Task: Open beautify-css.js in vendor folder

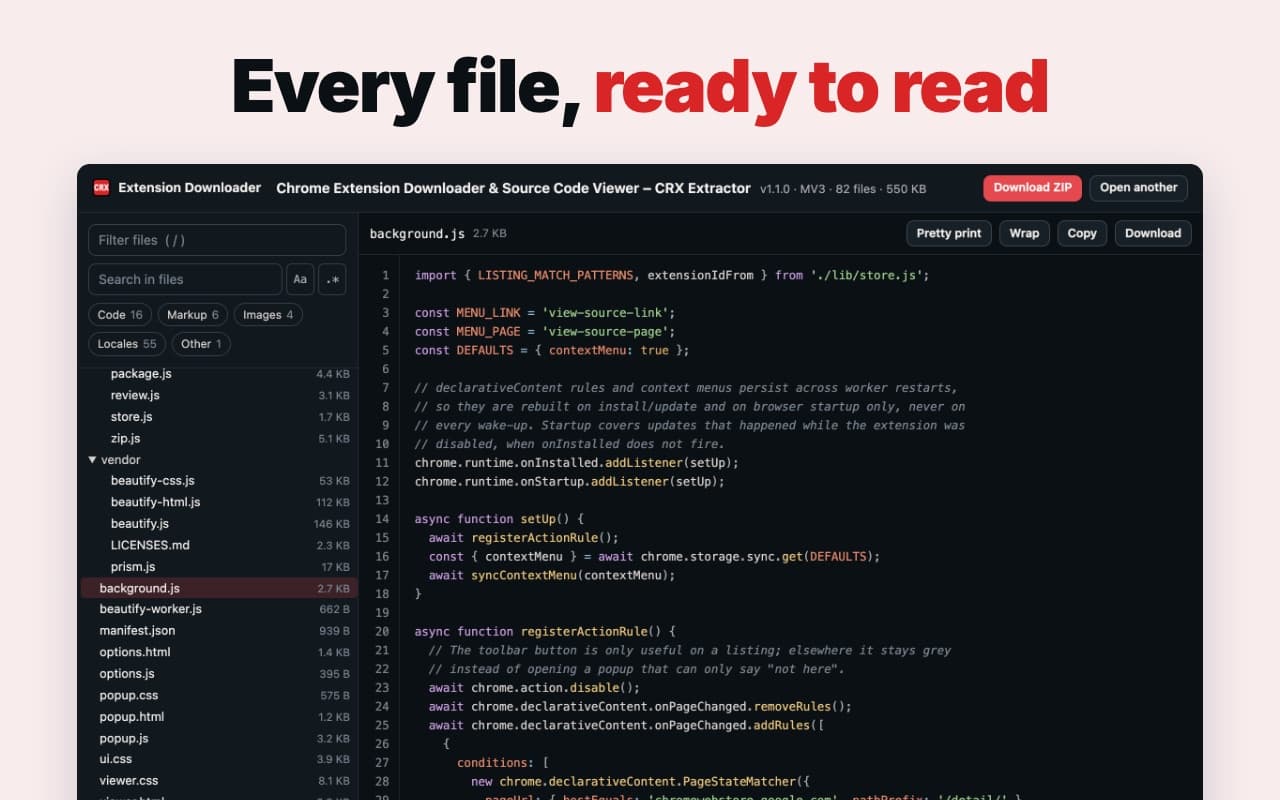Action: (x=219, y=481)
